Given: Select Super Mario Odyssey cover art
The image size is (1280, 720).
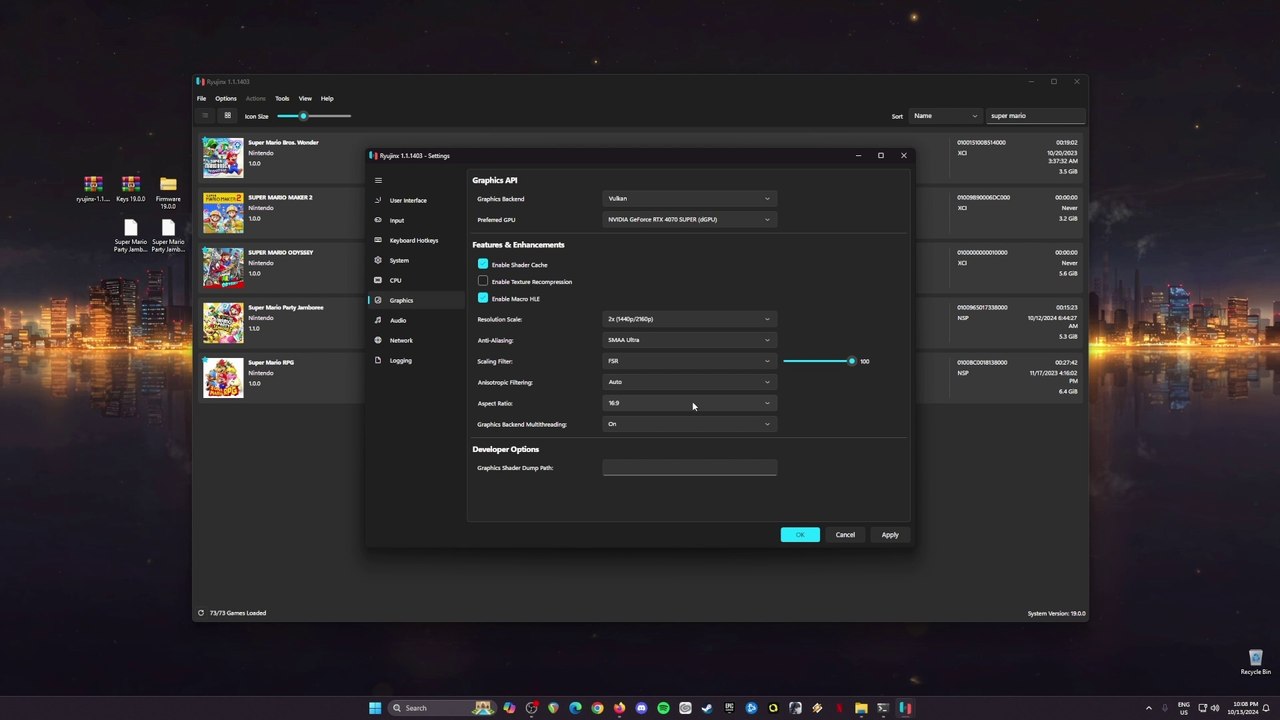Looking at the screenshot, I should tap(223, 268).
